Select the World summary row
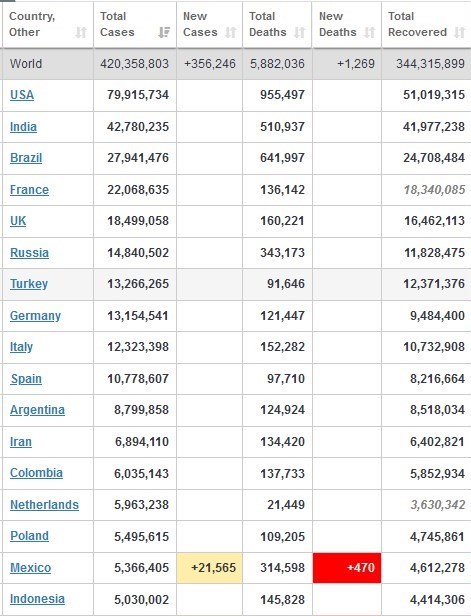The width and height of the screenshot is (471, 616). [x=236, y=64]
